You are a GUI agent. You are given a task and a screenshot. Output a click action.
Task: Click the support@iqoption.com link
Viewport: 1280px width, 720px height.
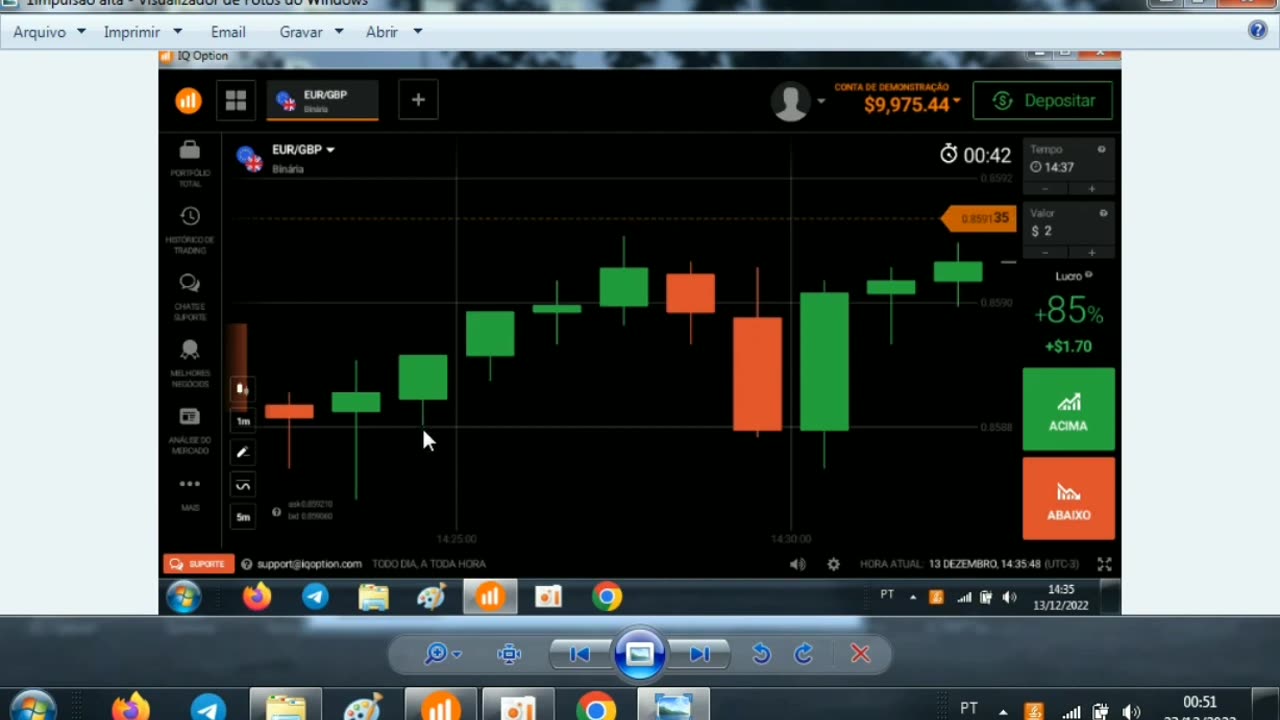pyautogui.click(x=309, y=564)
